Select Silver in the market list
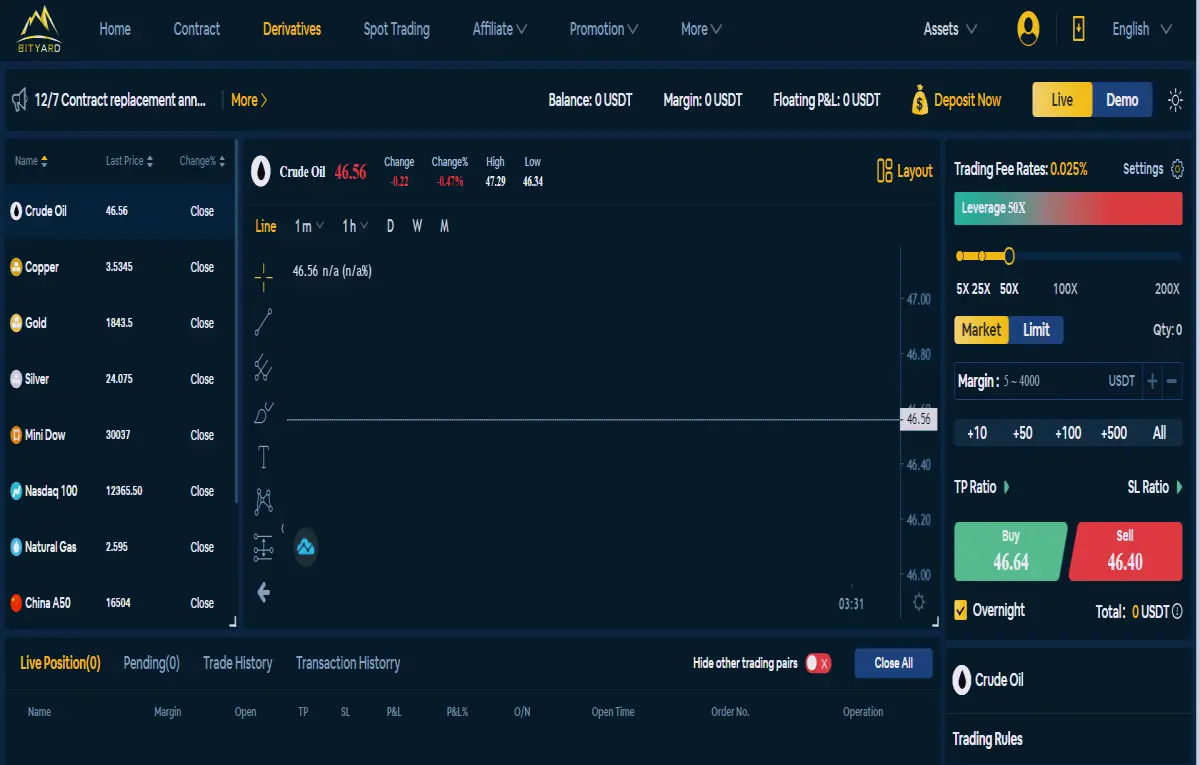This screenshot has height=765, width=1200. point(118,379)
